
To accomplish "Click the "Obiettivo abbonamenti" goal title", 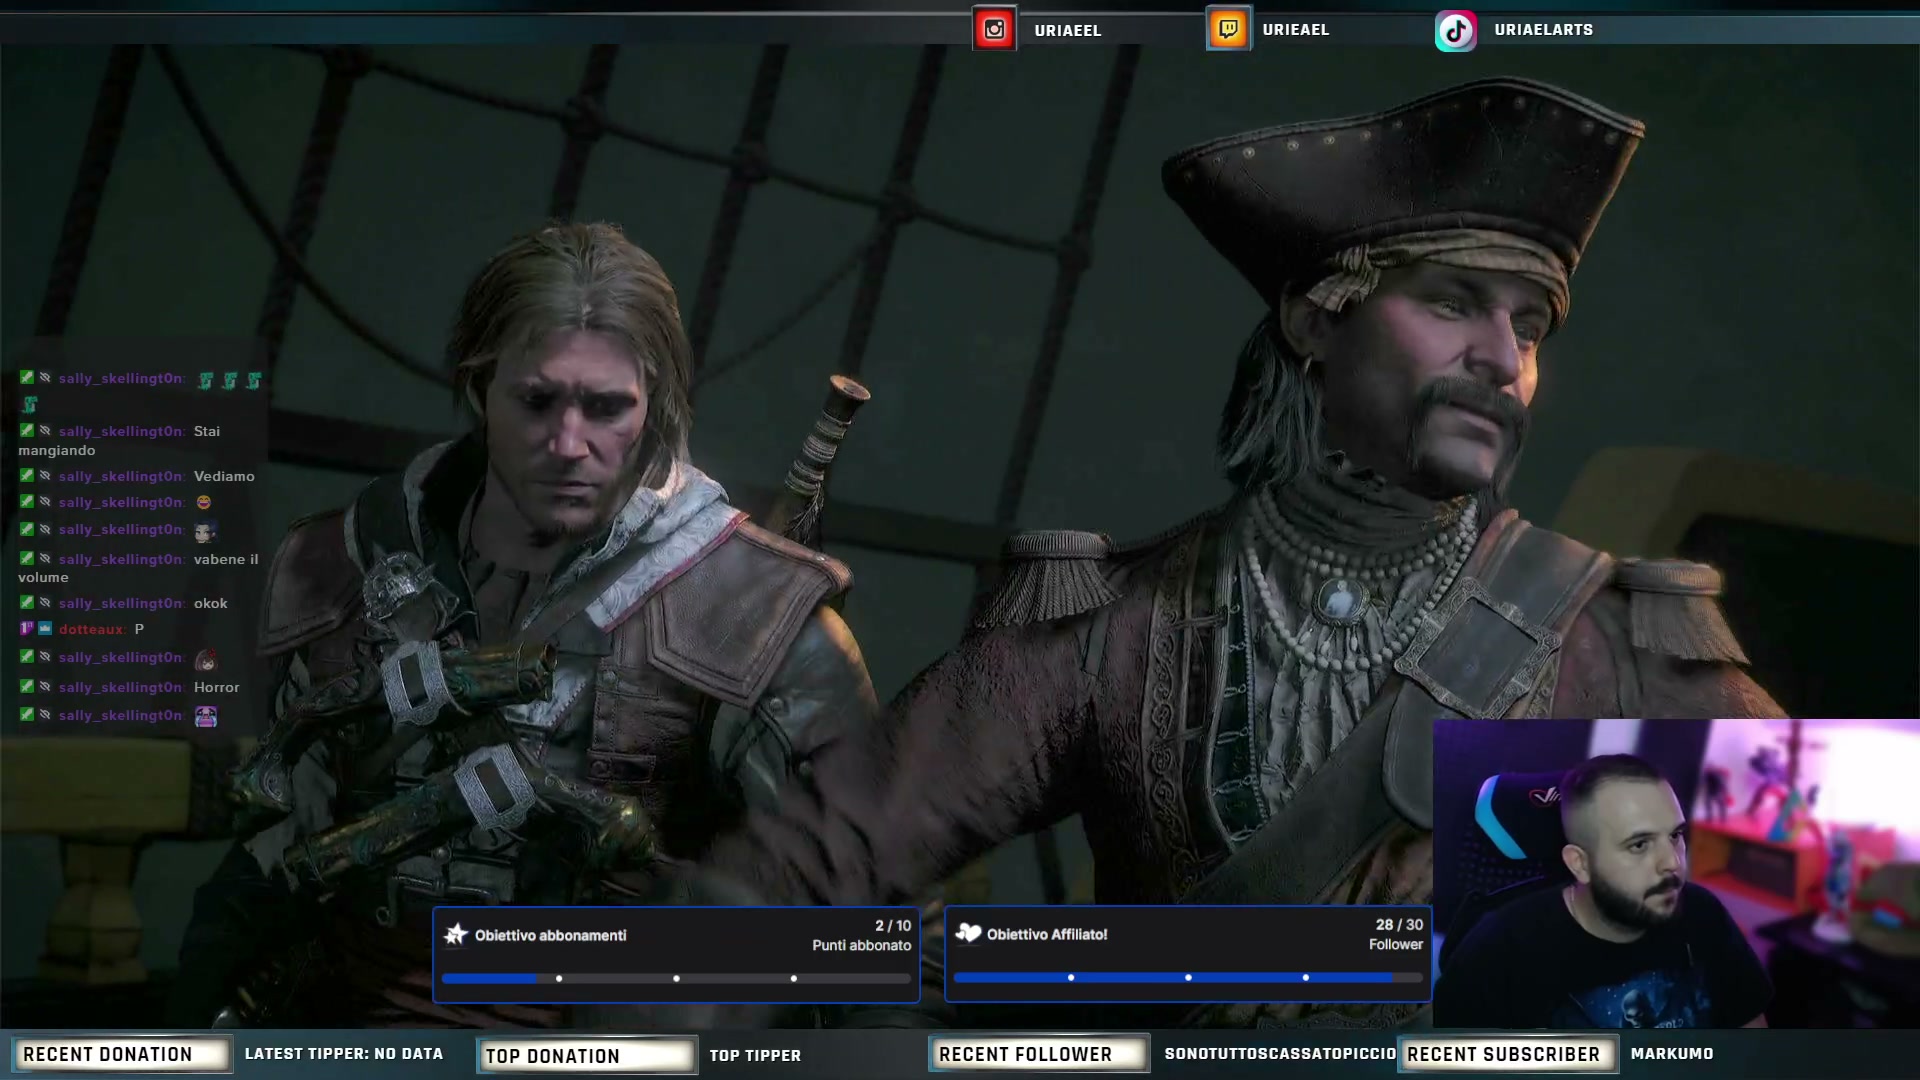I will coord(550,935).
